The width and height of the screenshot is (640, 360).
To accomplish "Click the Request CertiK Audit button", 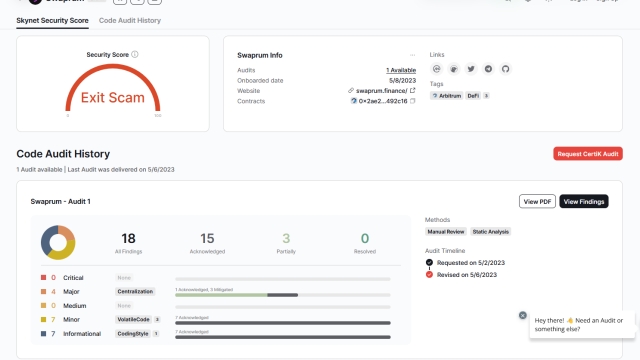I will [588, 154].
